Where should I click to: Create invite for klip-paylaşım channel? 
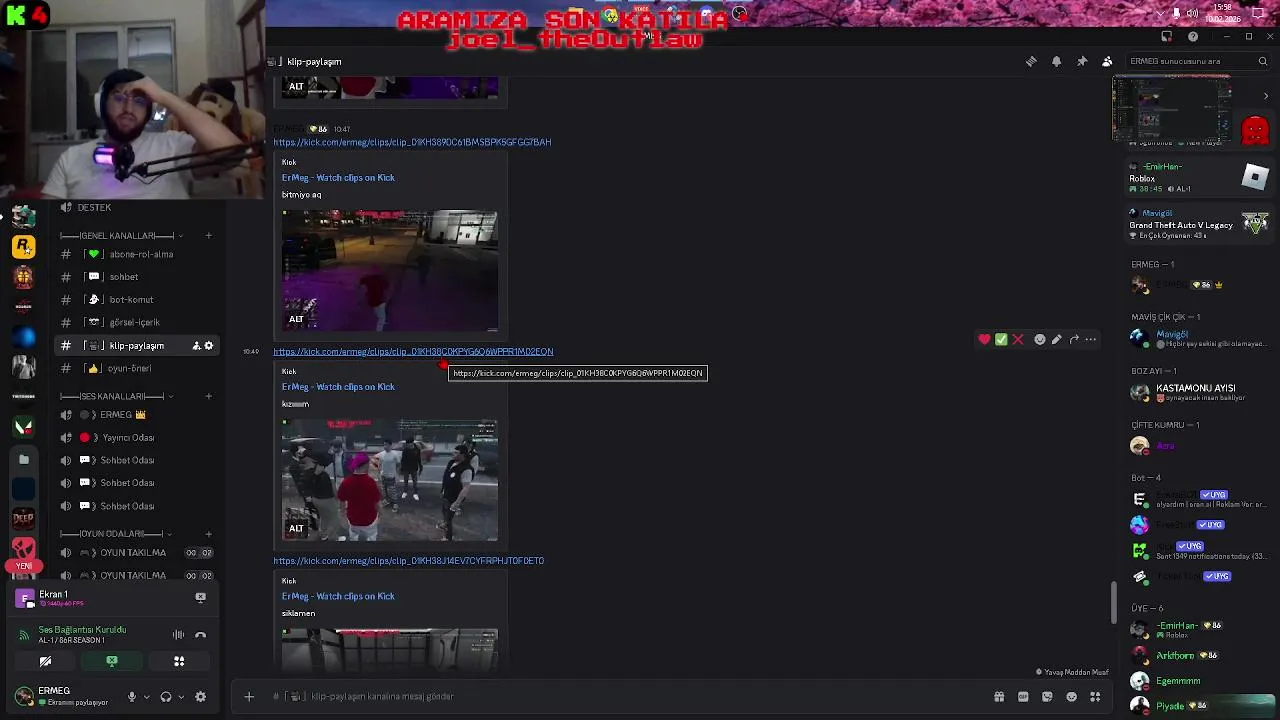(196, 346)
